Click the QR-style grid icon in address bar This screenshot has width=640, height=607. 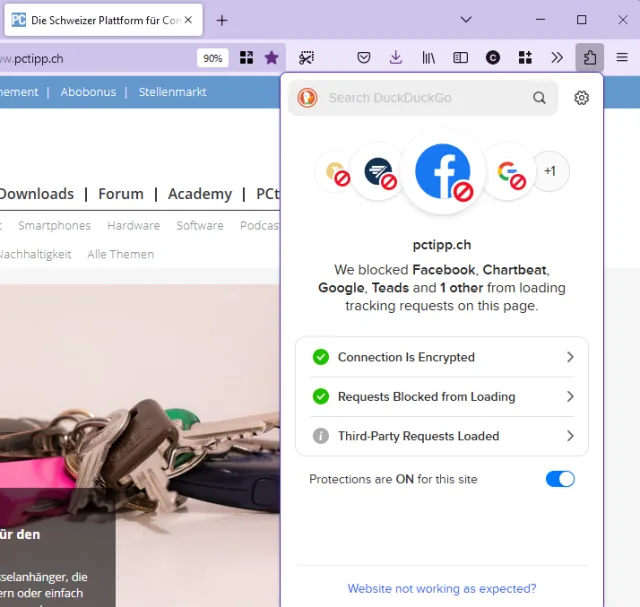click(246, 58)
